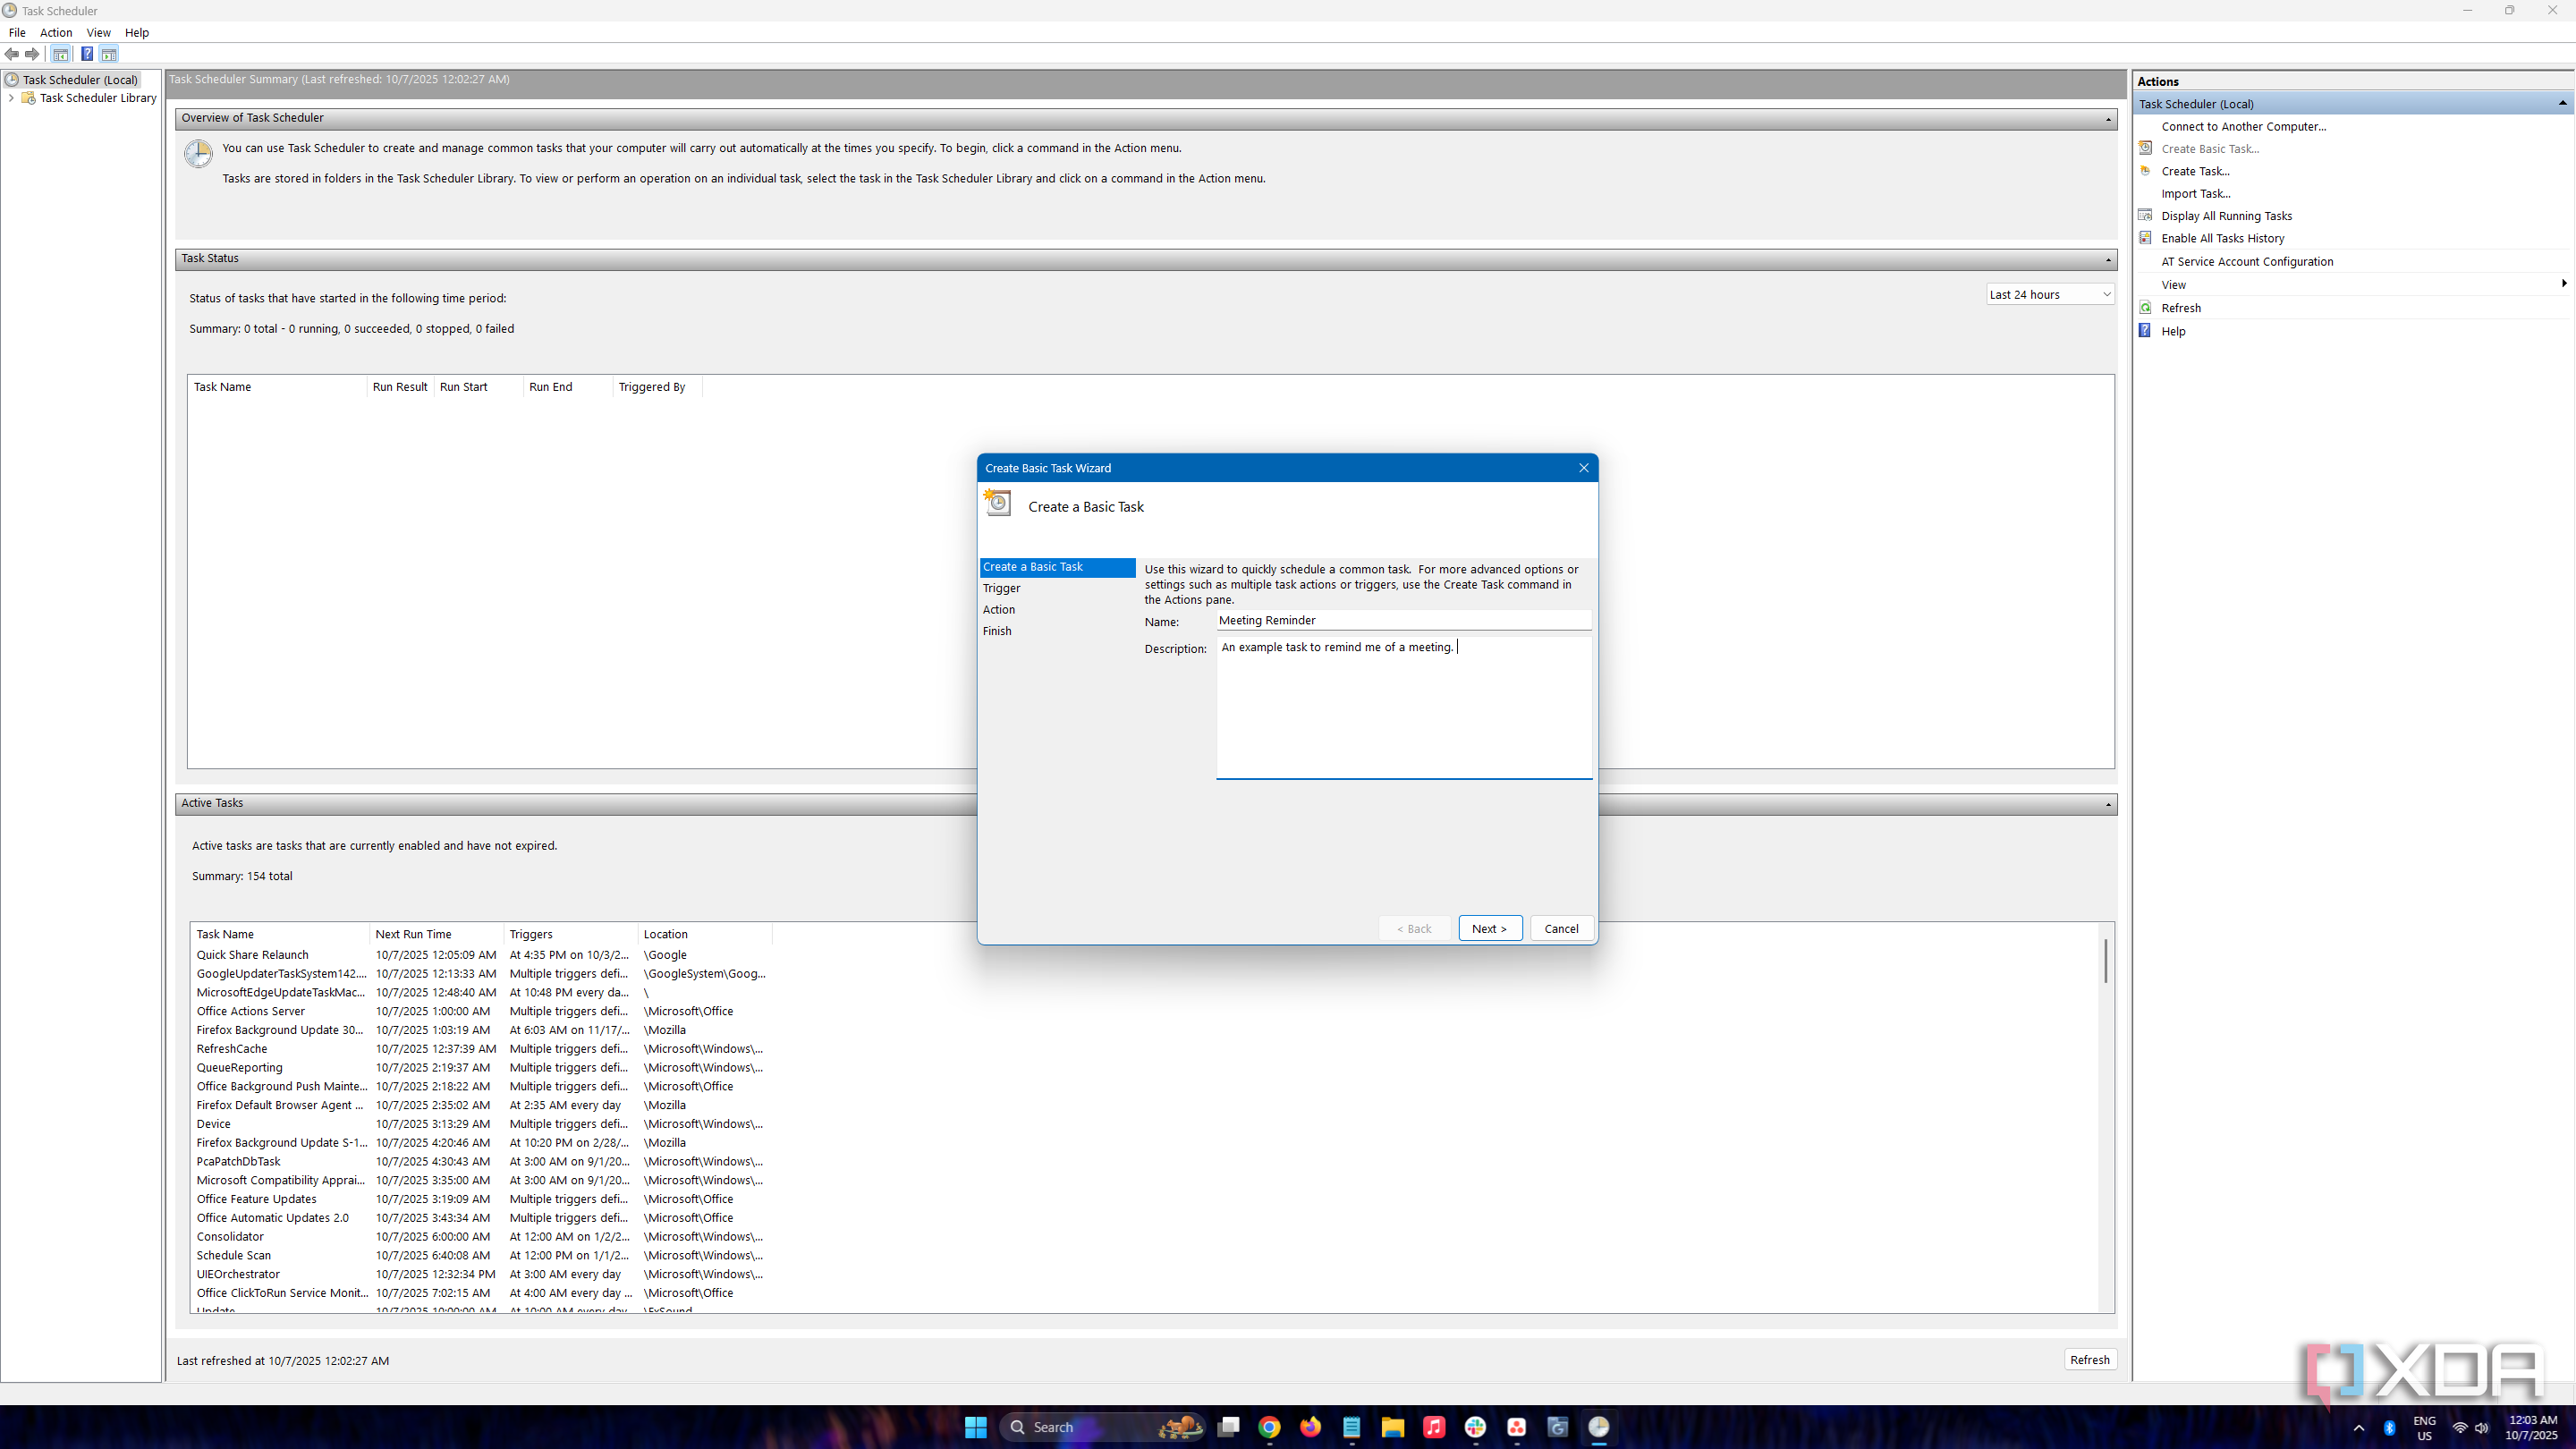Screen dimensions: 2576x1449
Task: Collapse the Task Status section
Action: click(2108, 259)
